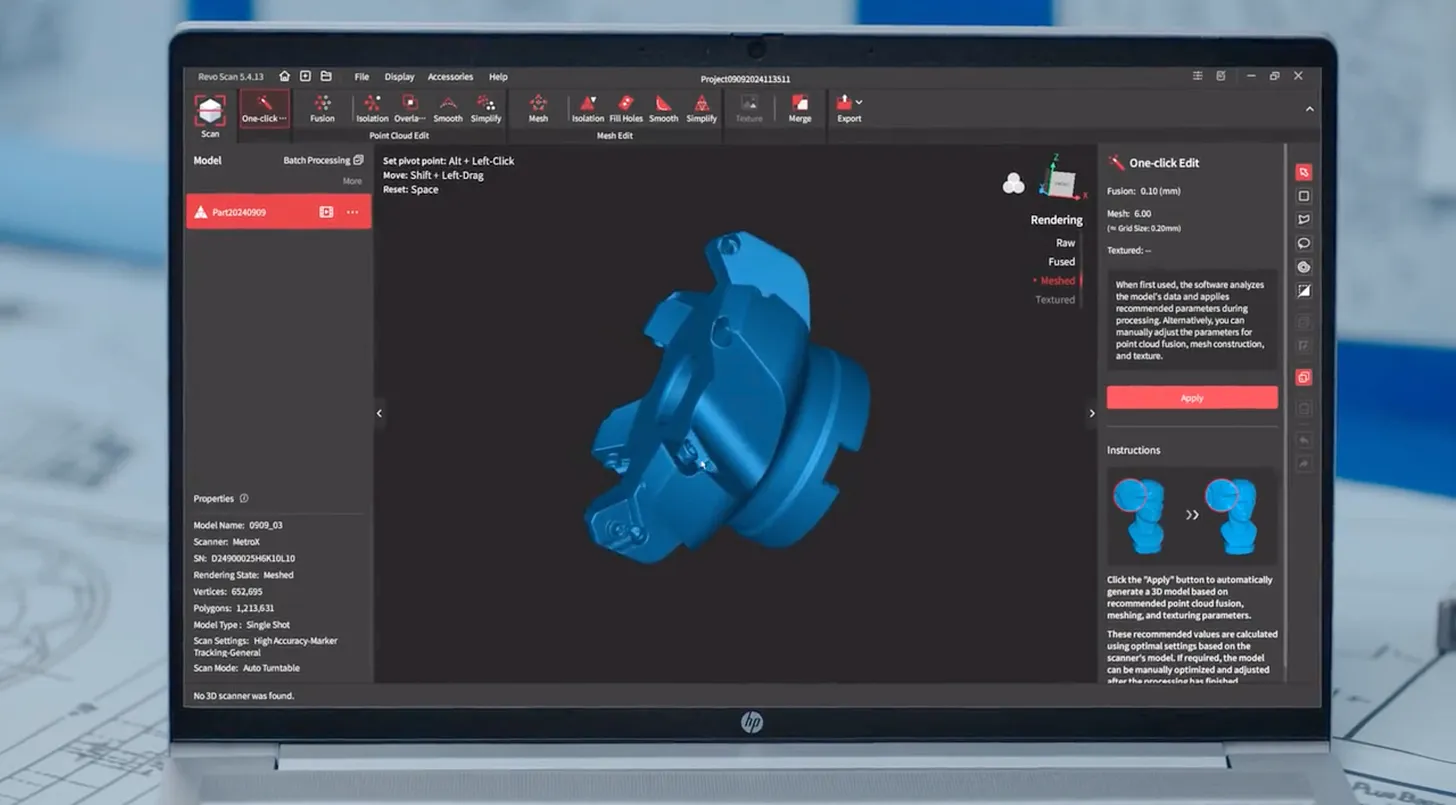The height and width of the screenshot is (805, 1456).
Task: Click the Fill Holes tool
Action: coord(626,108)
